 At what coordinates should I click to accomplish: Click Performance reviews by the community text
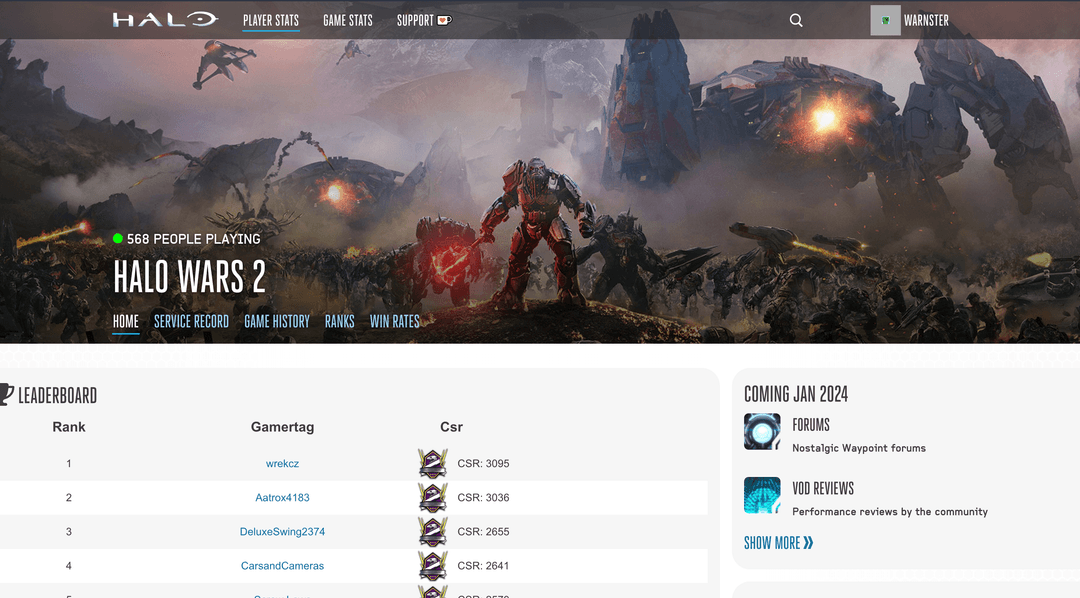point(890,511)
